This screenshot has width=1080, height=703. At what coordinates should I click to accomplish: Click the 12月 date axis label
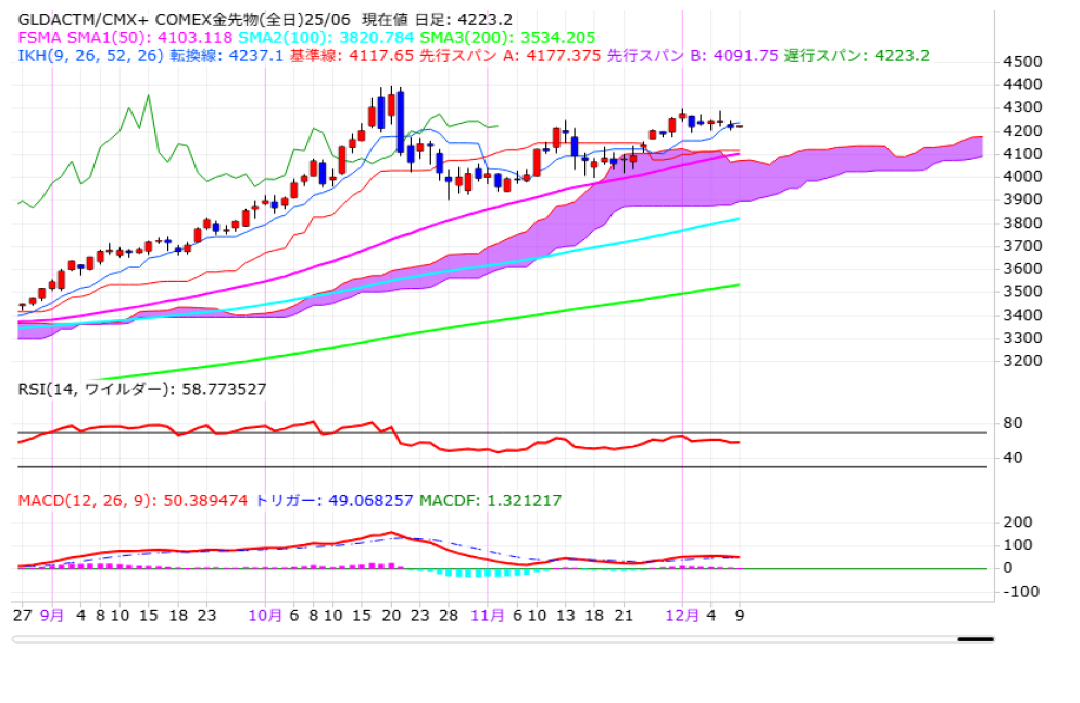[x=682, y=615]
